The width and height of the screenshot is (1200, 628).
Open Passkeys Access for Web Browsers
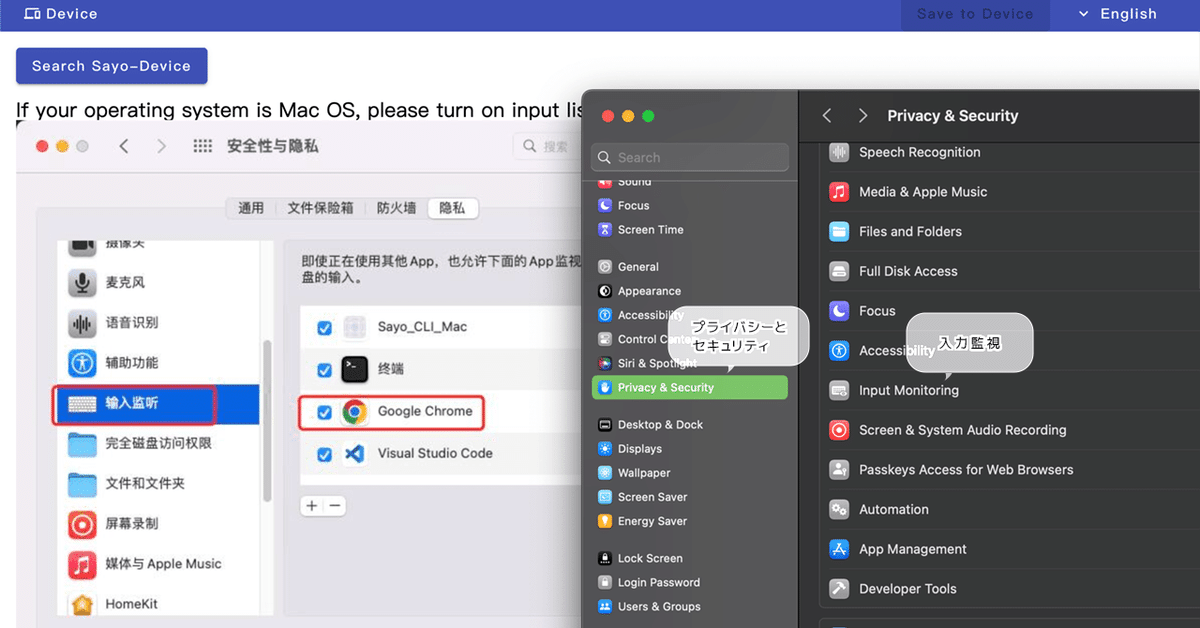(1010, 470)
